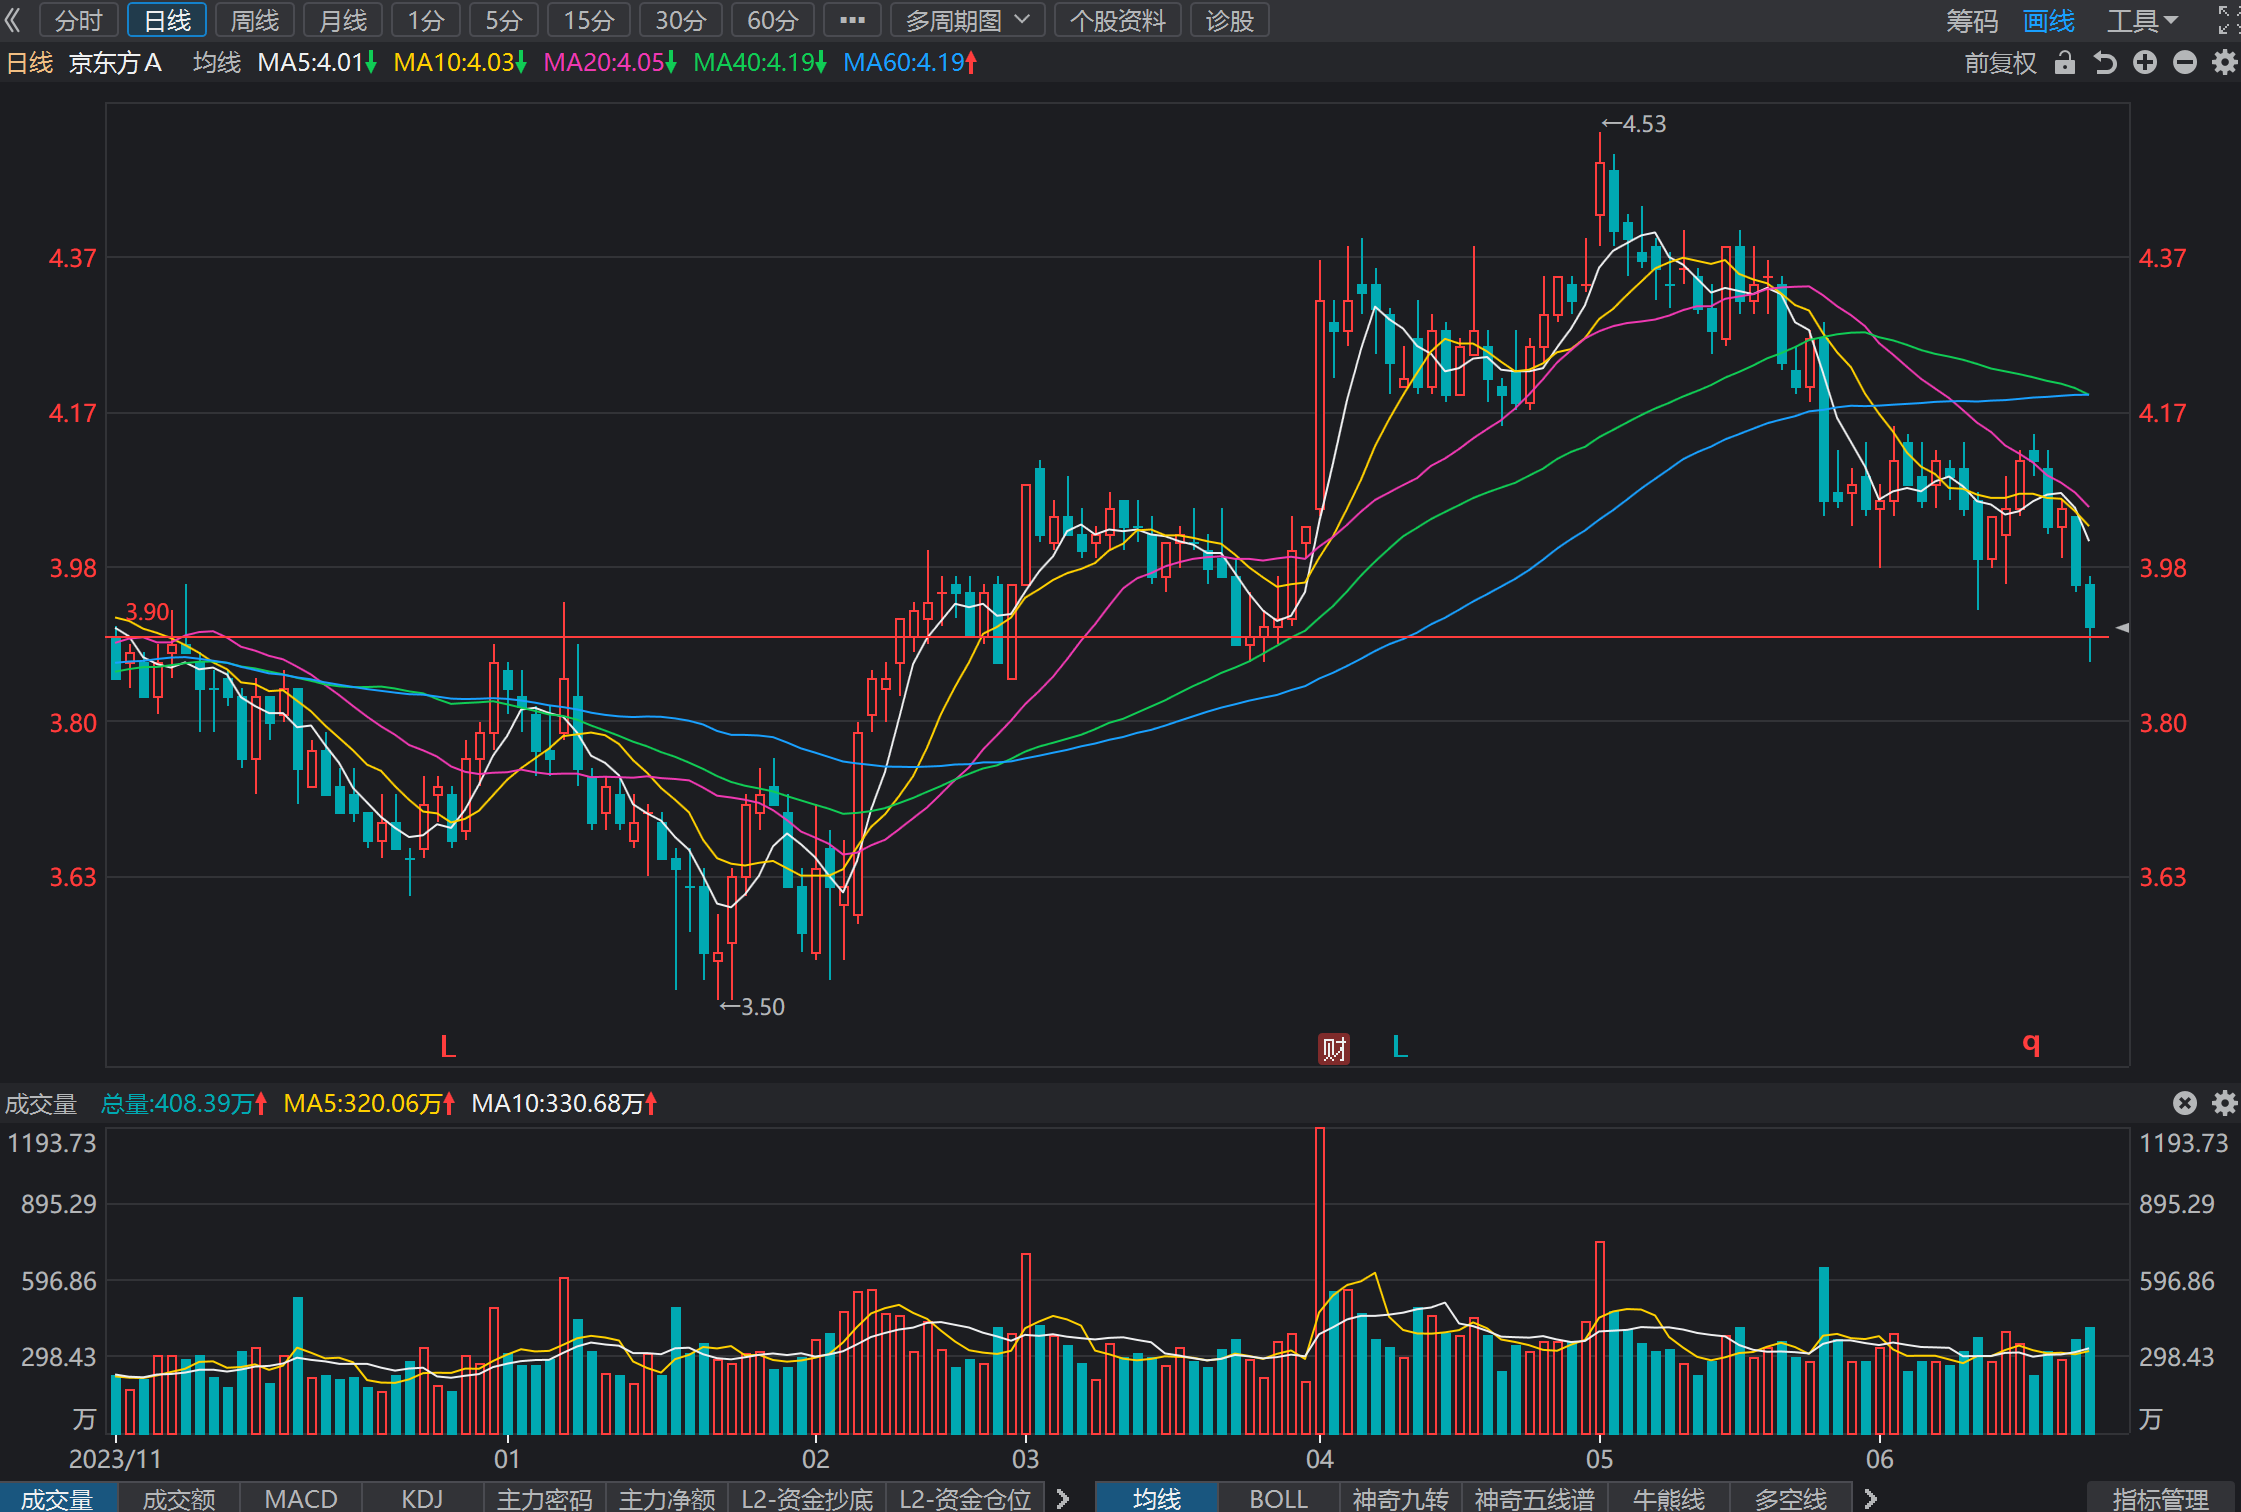Click the red 财 financial marker
The image size is (2241, 1512).
click(x=1334, y=1048)
